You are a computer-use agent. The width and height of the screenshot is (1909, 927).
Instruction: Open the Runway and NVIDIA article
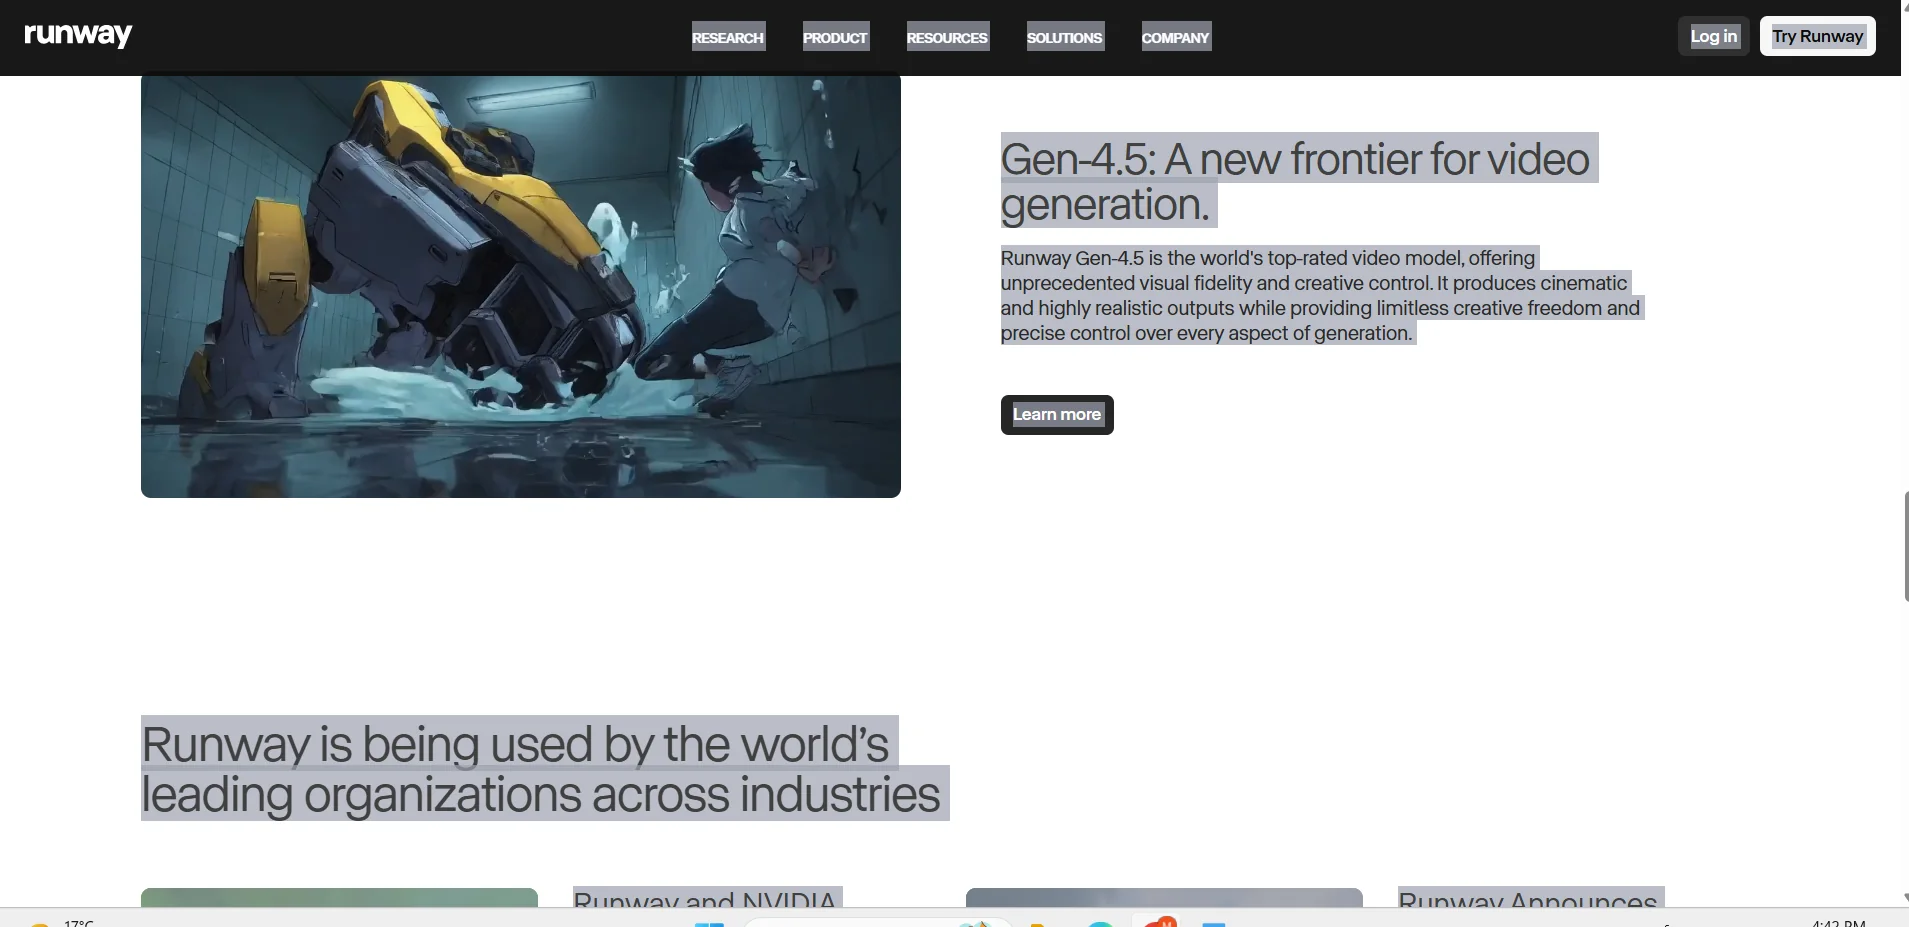point(706,899)
